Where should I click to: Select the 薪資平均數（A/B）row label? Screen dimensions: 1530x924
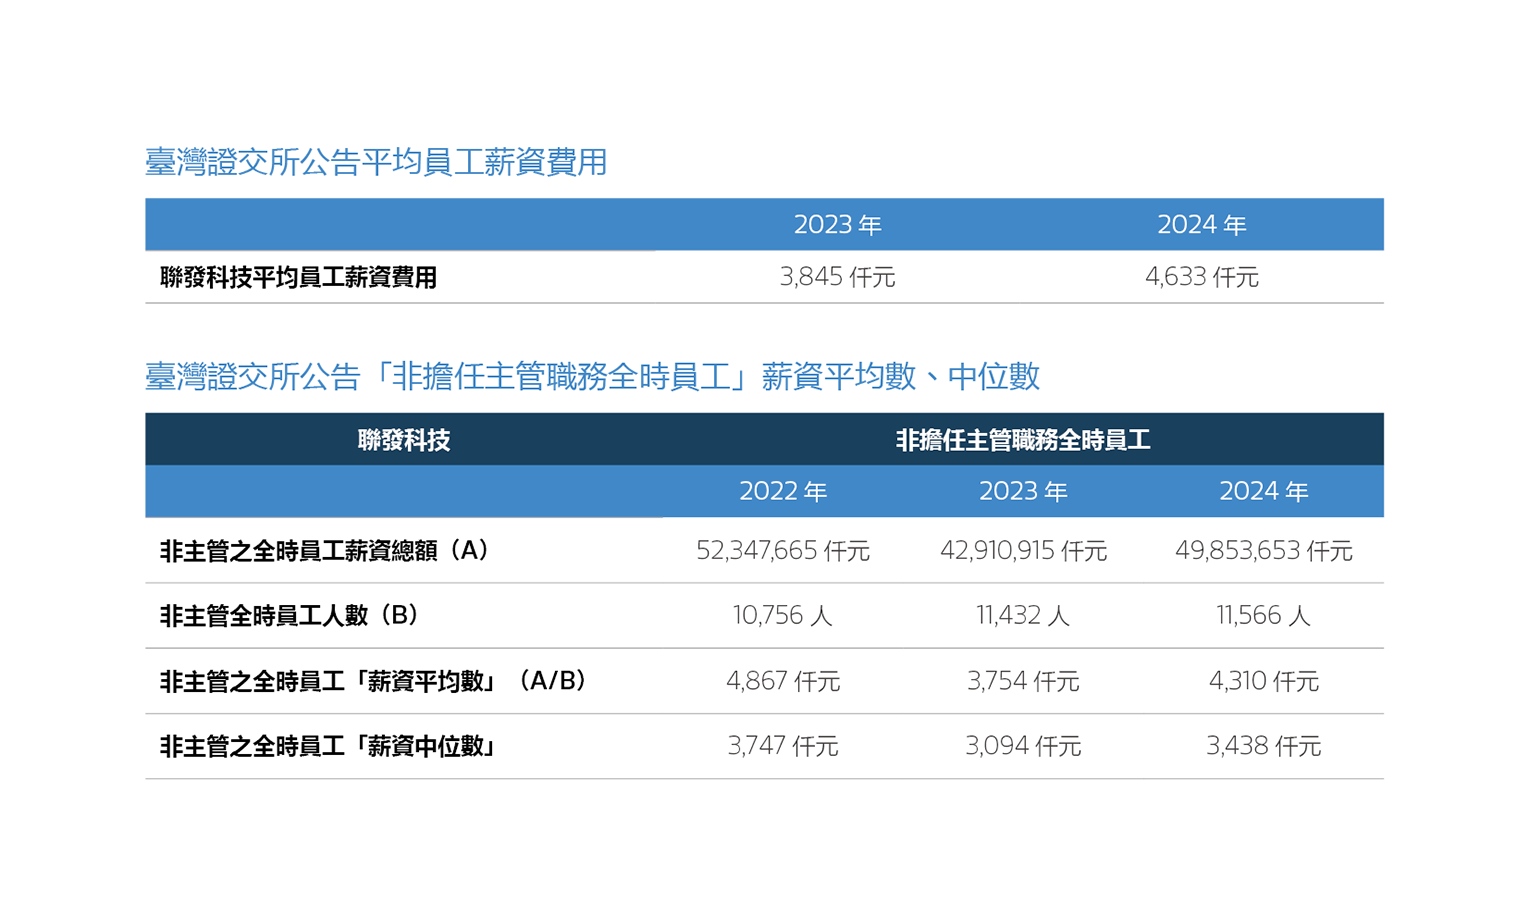tap(374, 681)
